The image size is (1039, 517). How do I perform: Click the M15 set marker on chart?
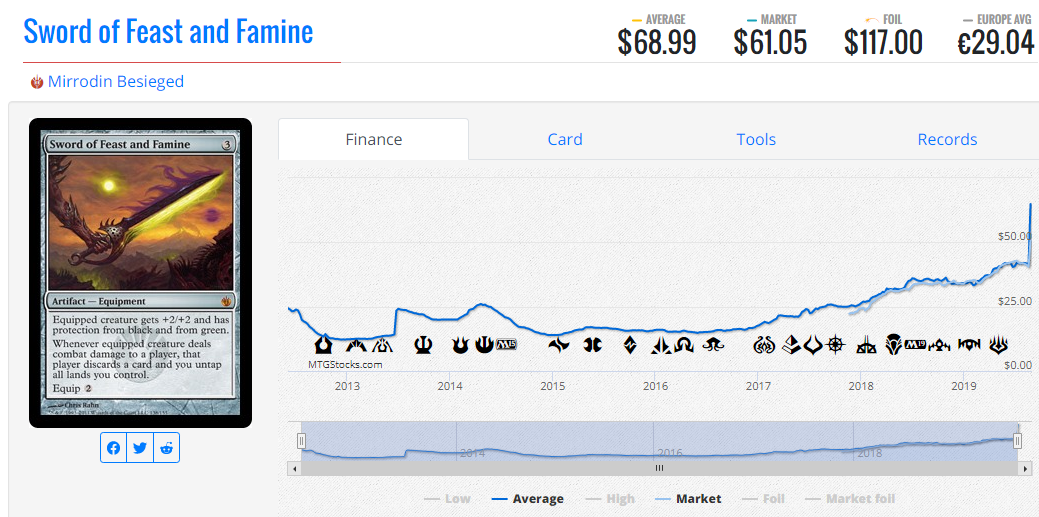coord(506,345)
